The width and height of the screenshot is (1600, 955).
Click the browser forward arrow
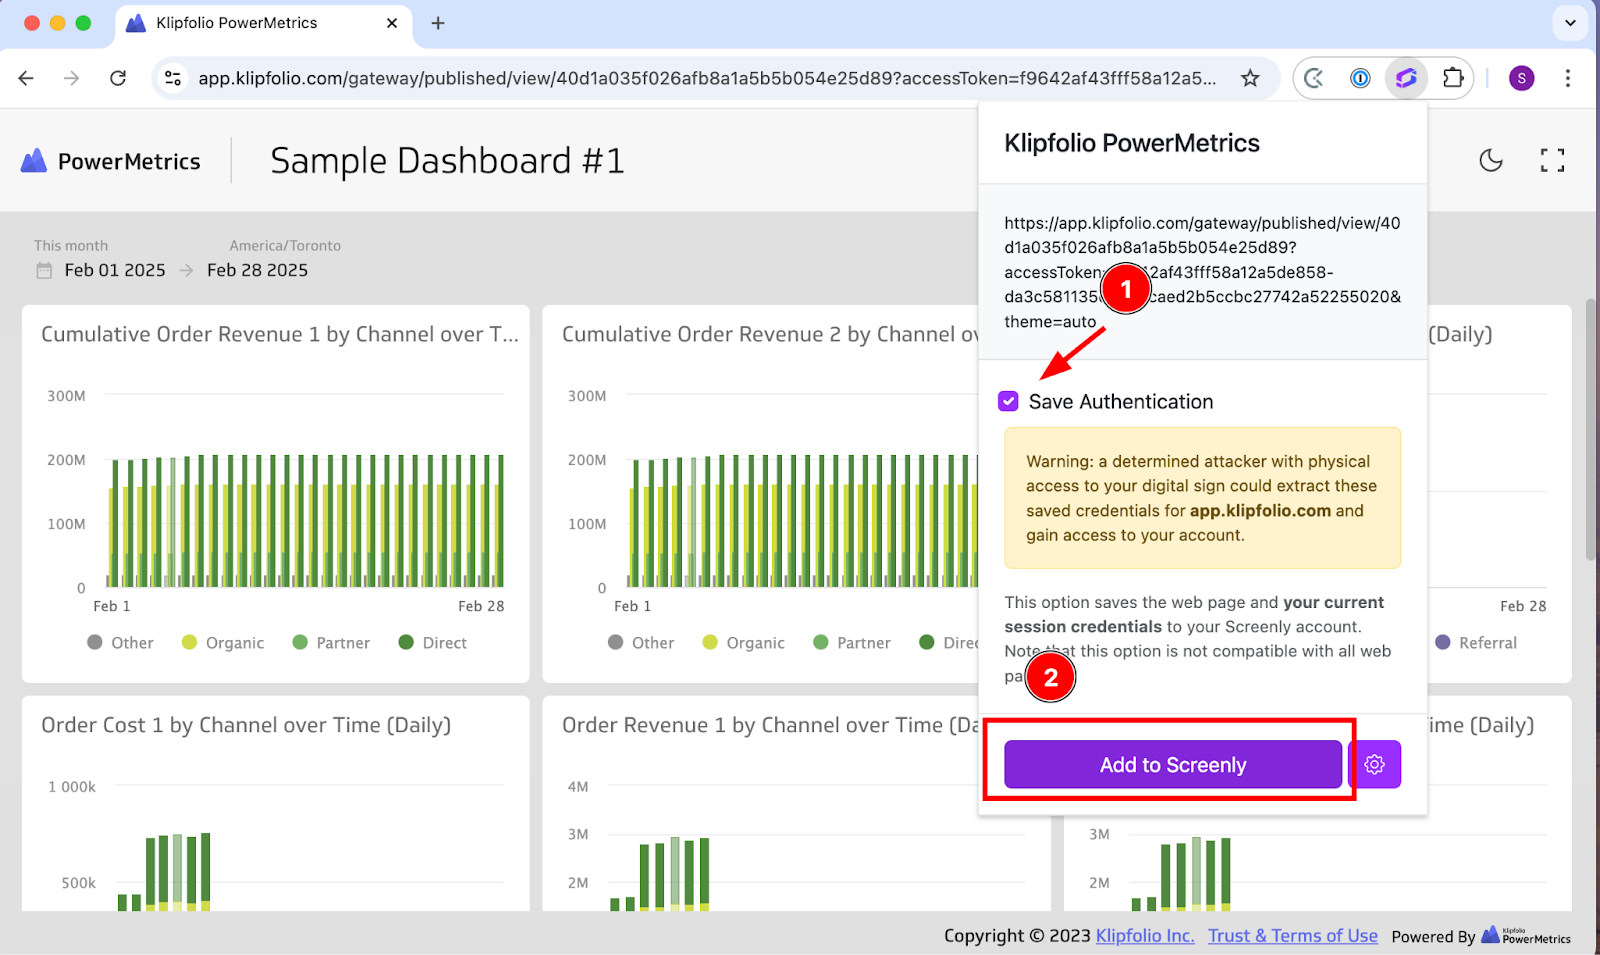pos(71,78)
